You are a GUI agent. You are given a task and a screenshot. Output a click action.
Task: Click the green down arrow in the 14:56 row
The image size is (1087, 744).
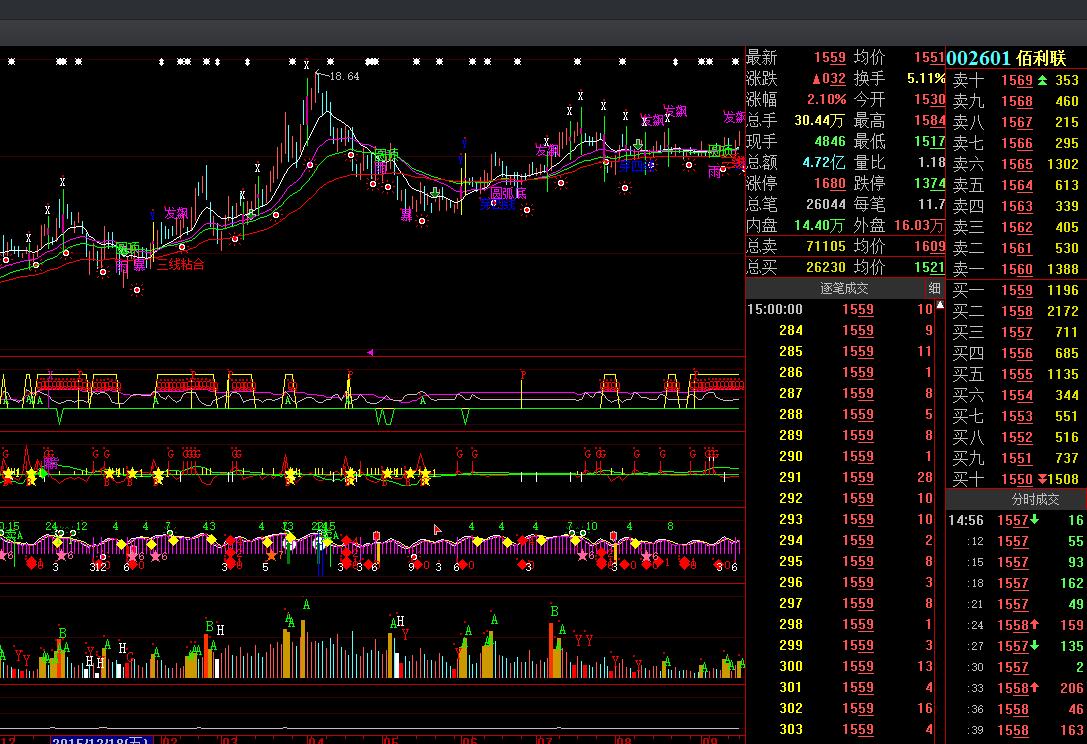1034,519
